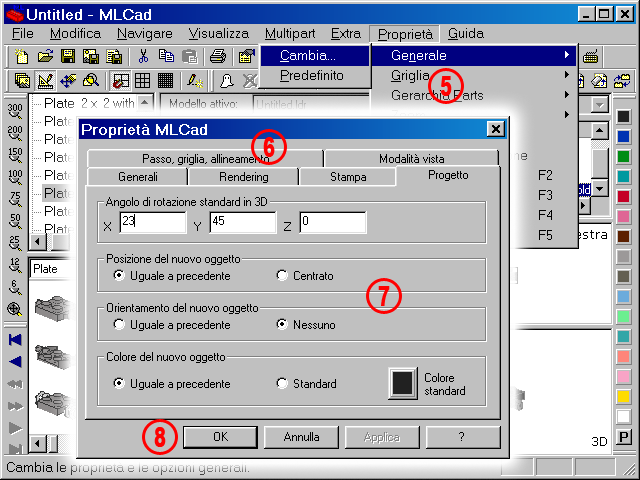Screen dimensions: 640x480
Task: Select the zoom mode magnifier icon
Action: (x=91, y=80)
